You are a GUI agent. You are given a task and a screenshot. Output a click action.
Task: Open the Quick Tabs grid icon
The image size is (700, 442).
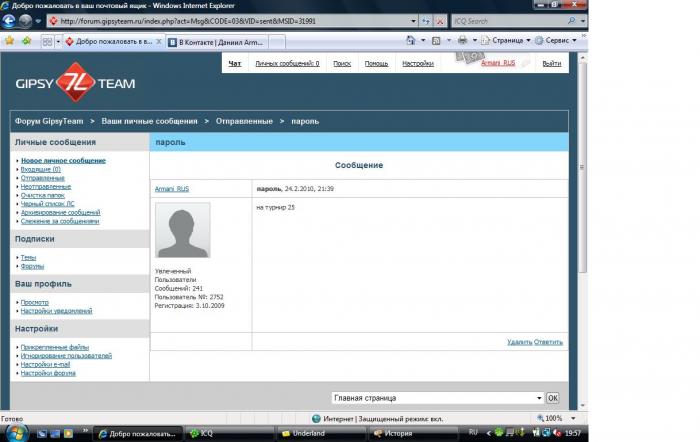tap(47, 42)
